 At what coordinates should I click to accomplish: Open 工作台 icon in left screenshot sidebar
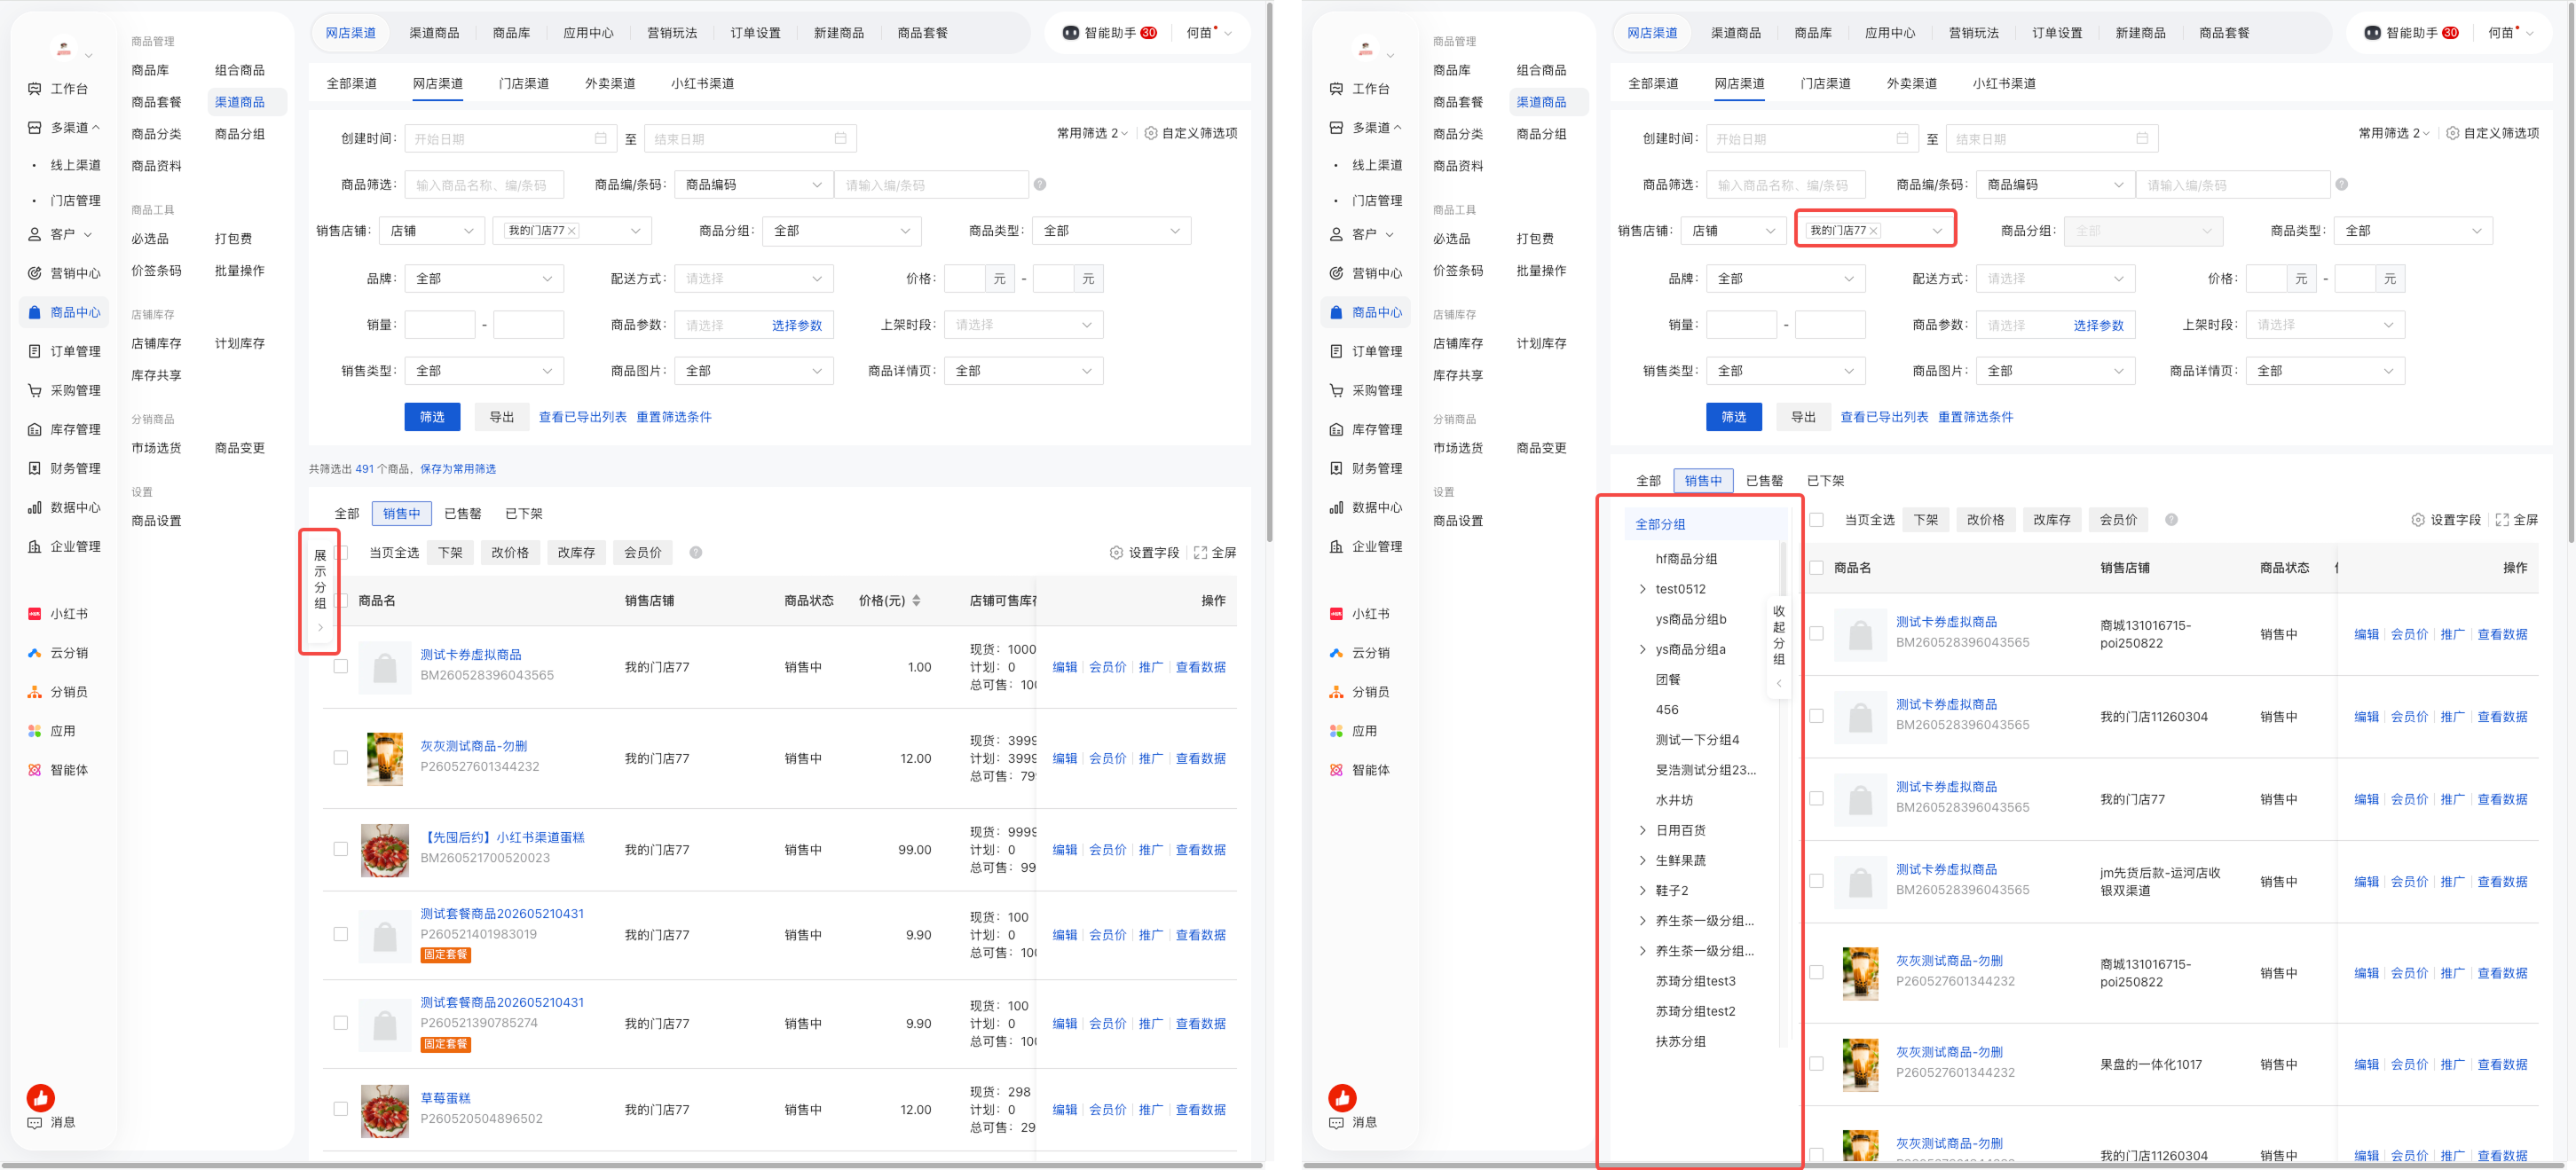point(35,89)
